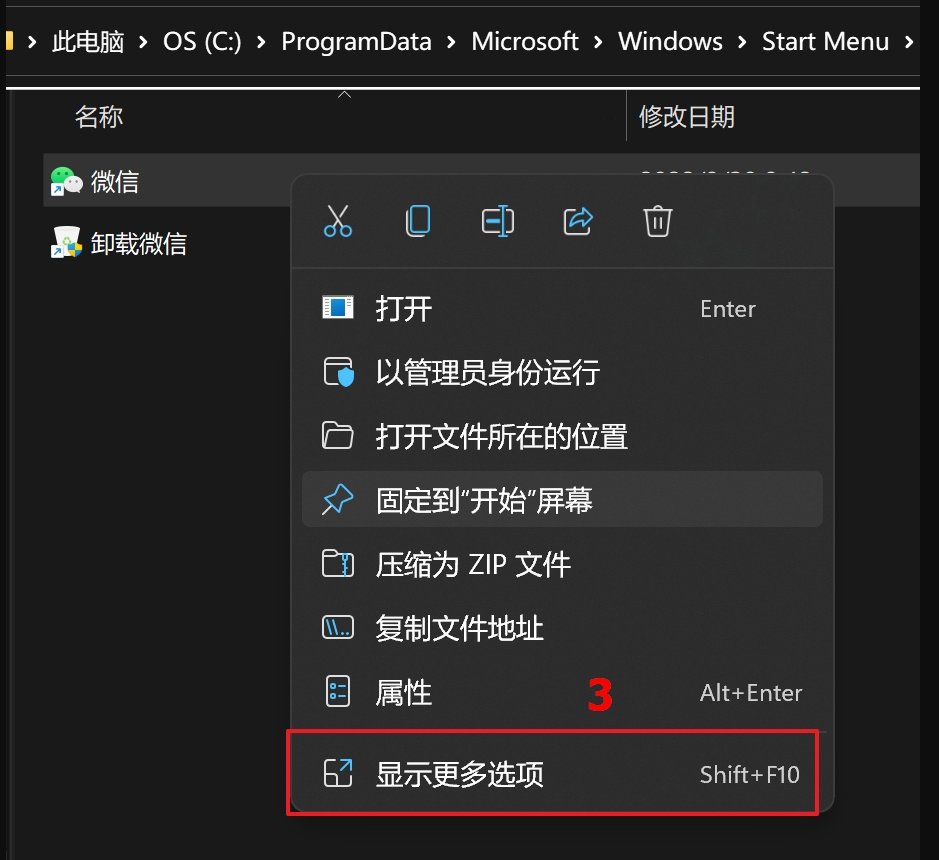Open 此电脑 from the address bar
The height and width of the screenshot is (860, 939).
(x=88, y=41)
